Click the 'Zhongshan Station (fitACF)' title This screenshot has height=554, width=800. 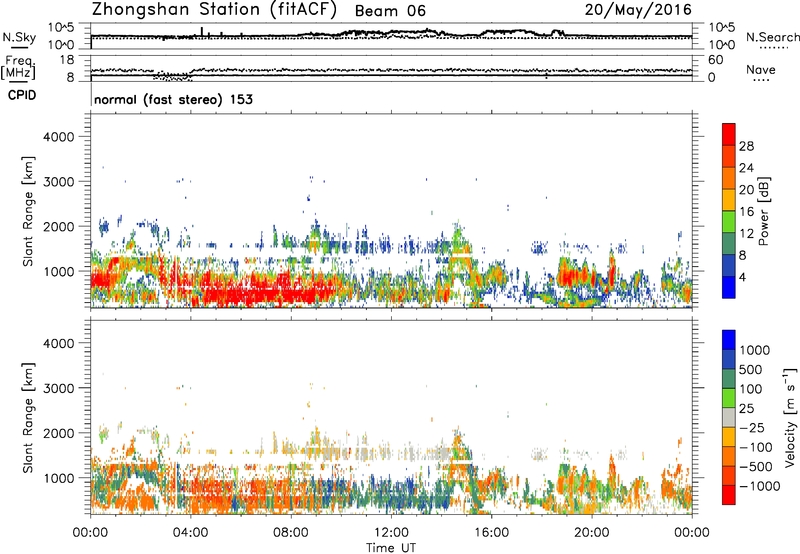coord(214,10)
